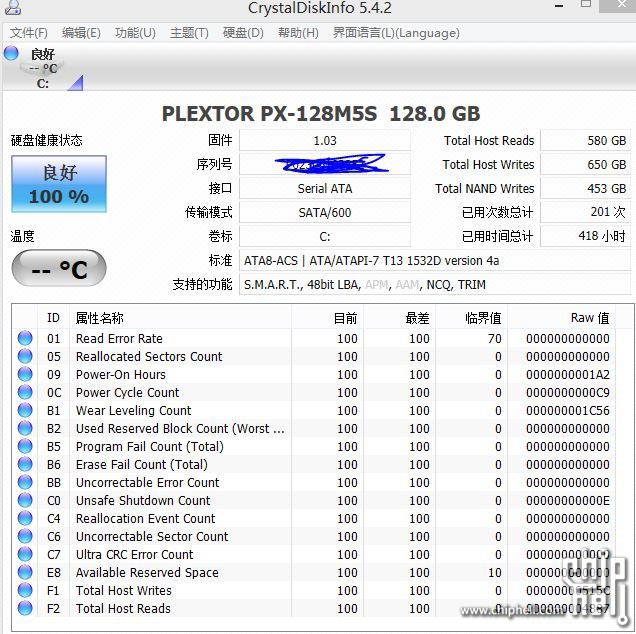Click the power-on hours value 418 小时

(585, 236)
